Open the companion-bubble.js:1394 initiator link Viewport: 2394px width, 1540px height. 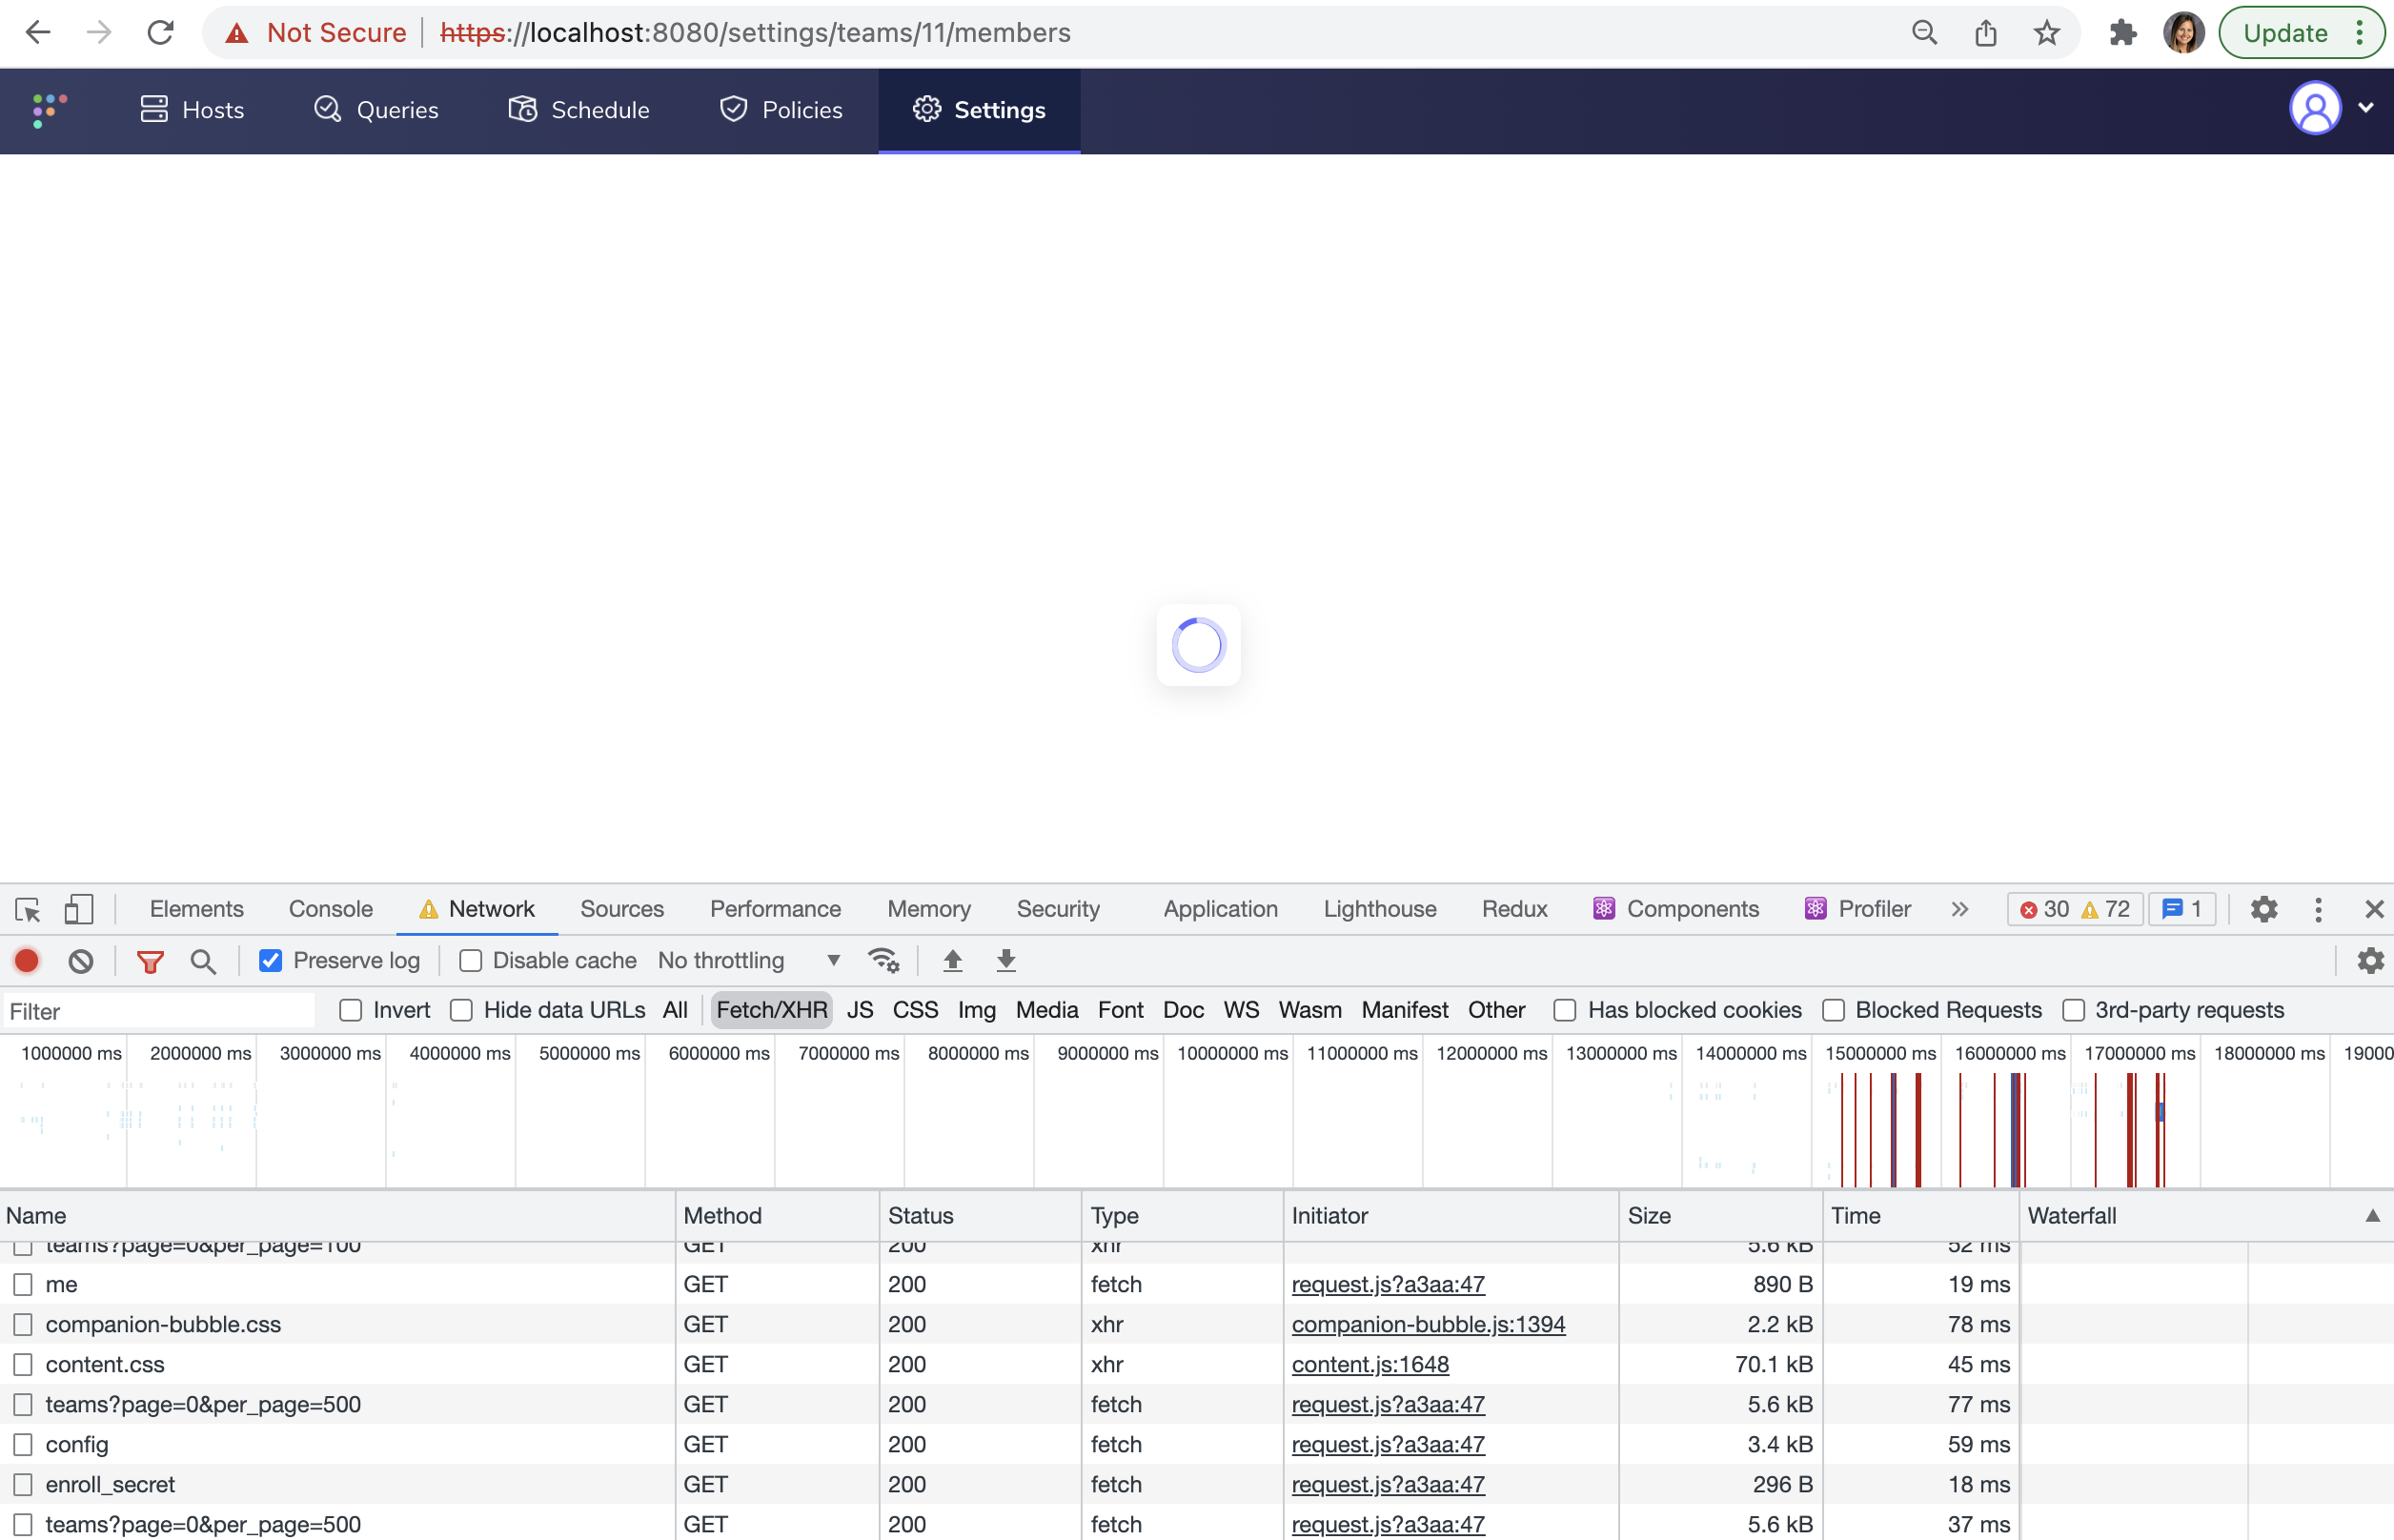click(x=1428, y=1324)
